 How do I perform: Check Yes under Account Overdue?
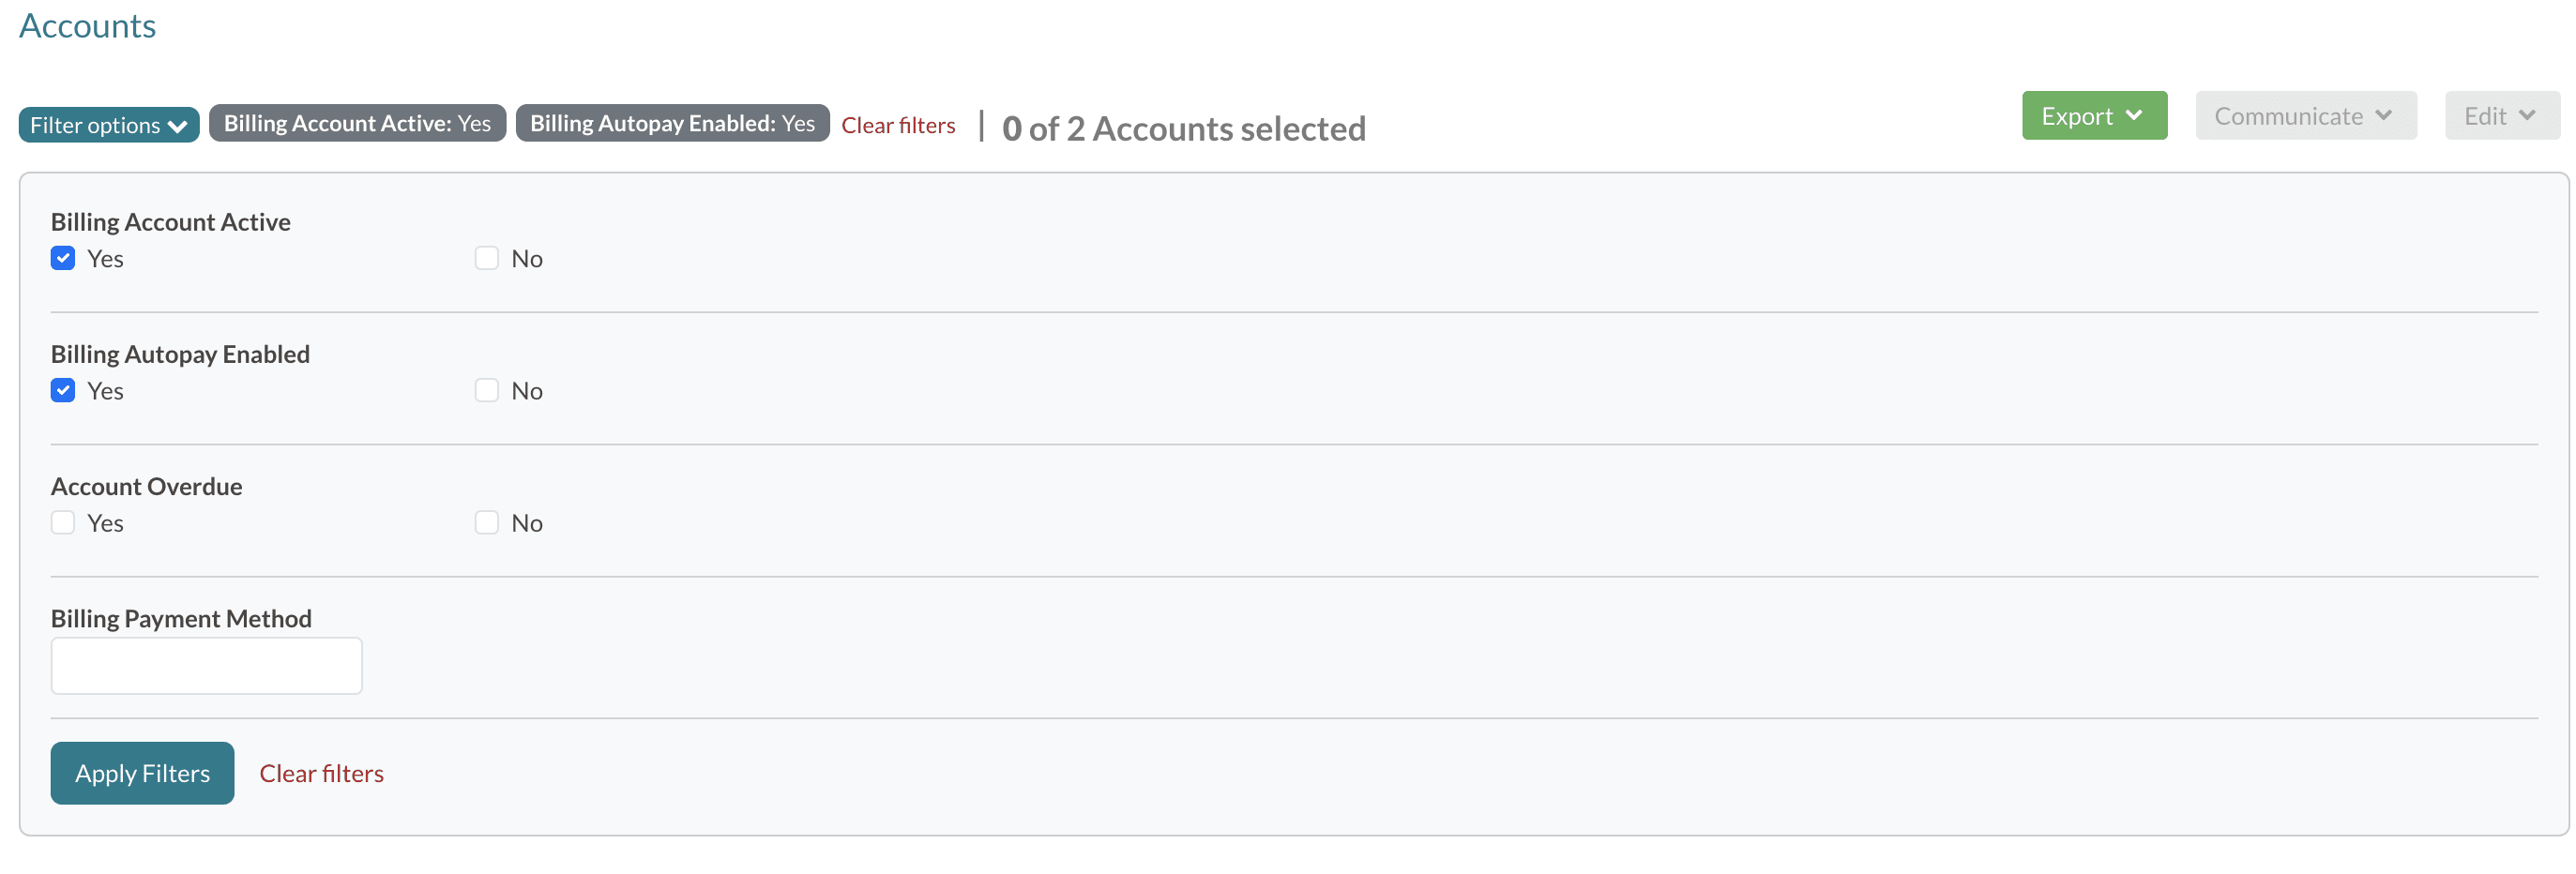[x=63, y=522]
